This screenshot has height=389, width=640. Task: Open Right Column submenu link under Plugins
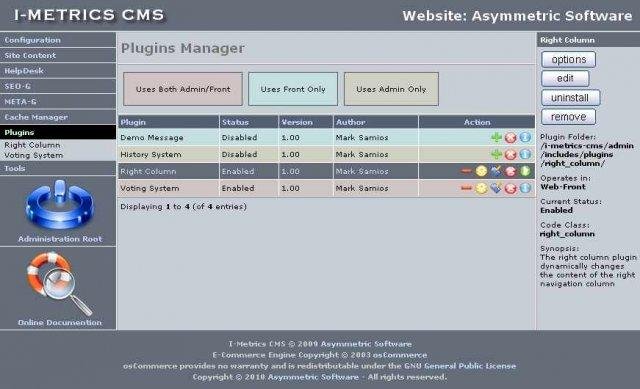pos(32,145)
